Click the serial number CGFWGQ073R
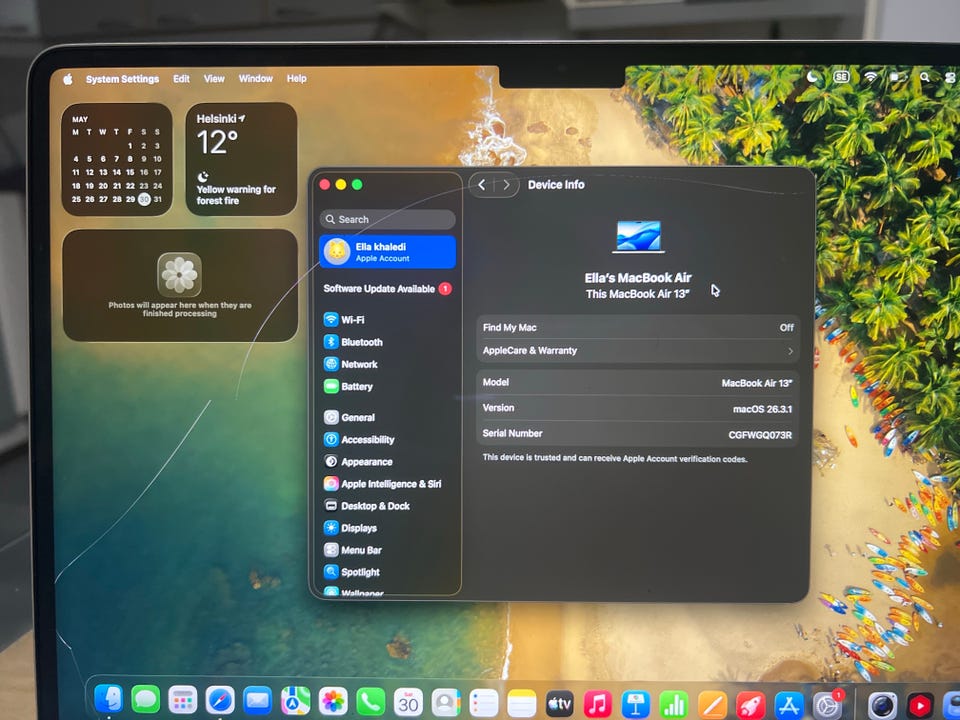The image size is (960, 720). coord(760,435)
